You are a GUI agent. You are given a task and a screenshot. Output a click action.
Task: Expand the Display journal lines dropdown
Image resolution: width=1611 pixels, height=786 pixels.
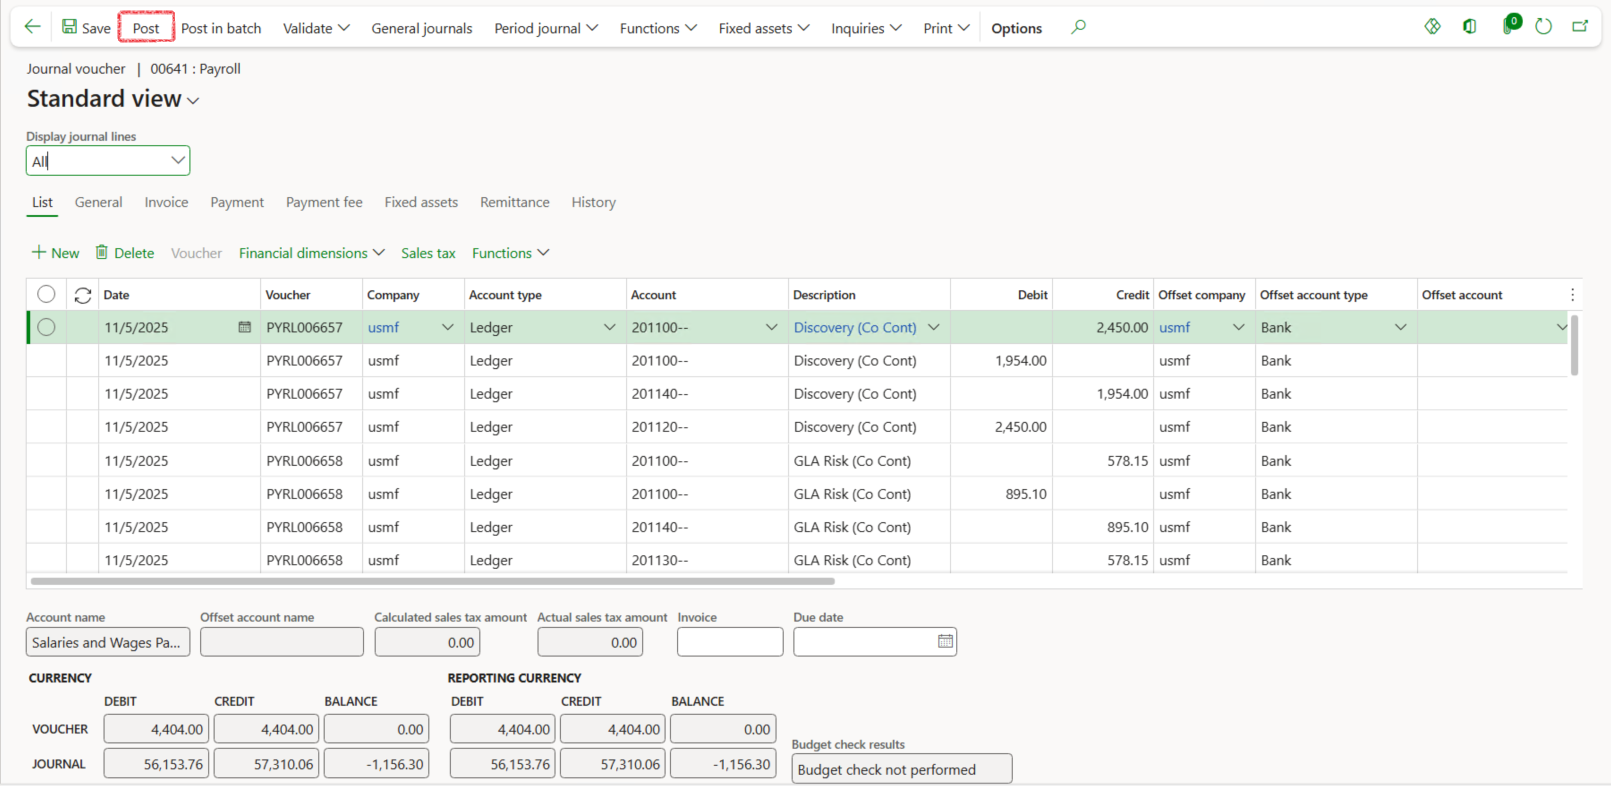tap(177, 161)
